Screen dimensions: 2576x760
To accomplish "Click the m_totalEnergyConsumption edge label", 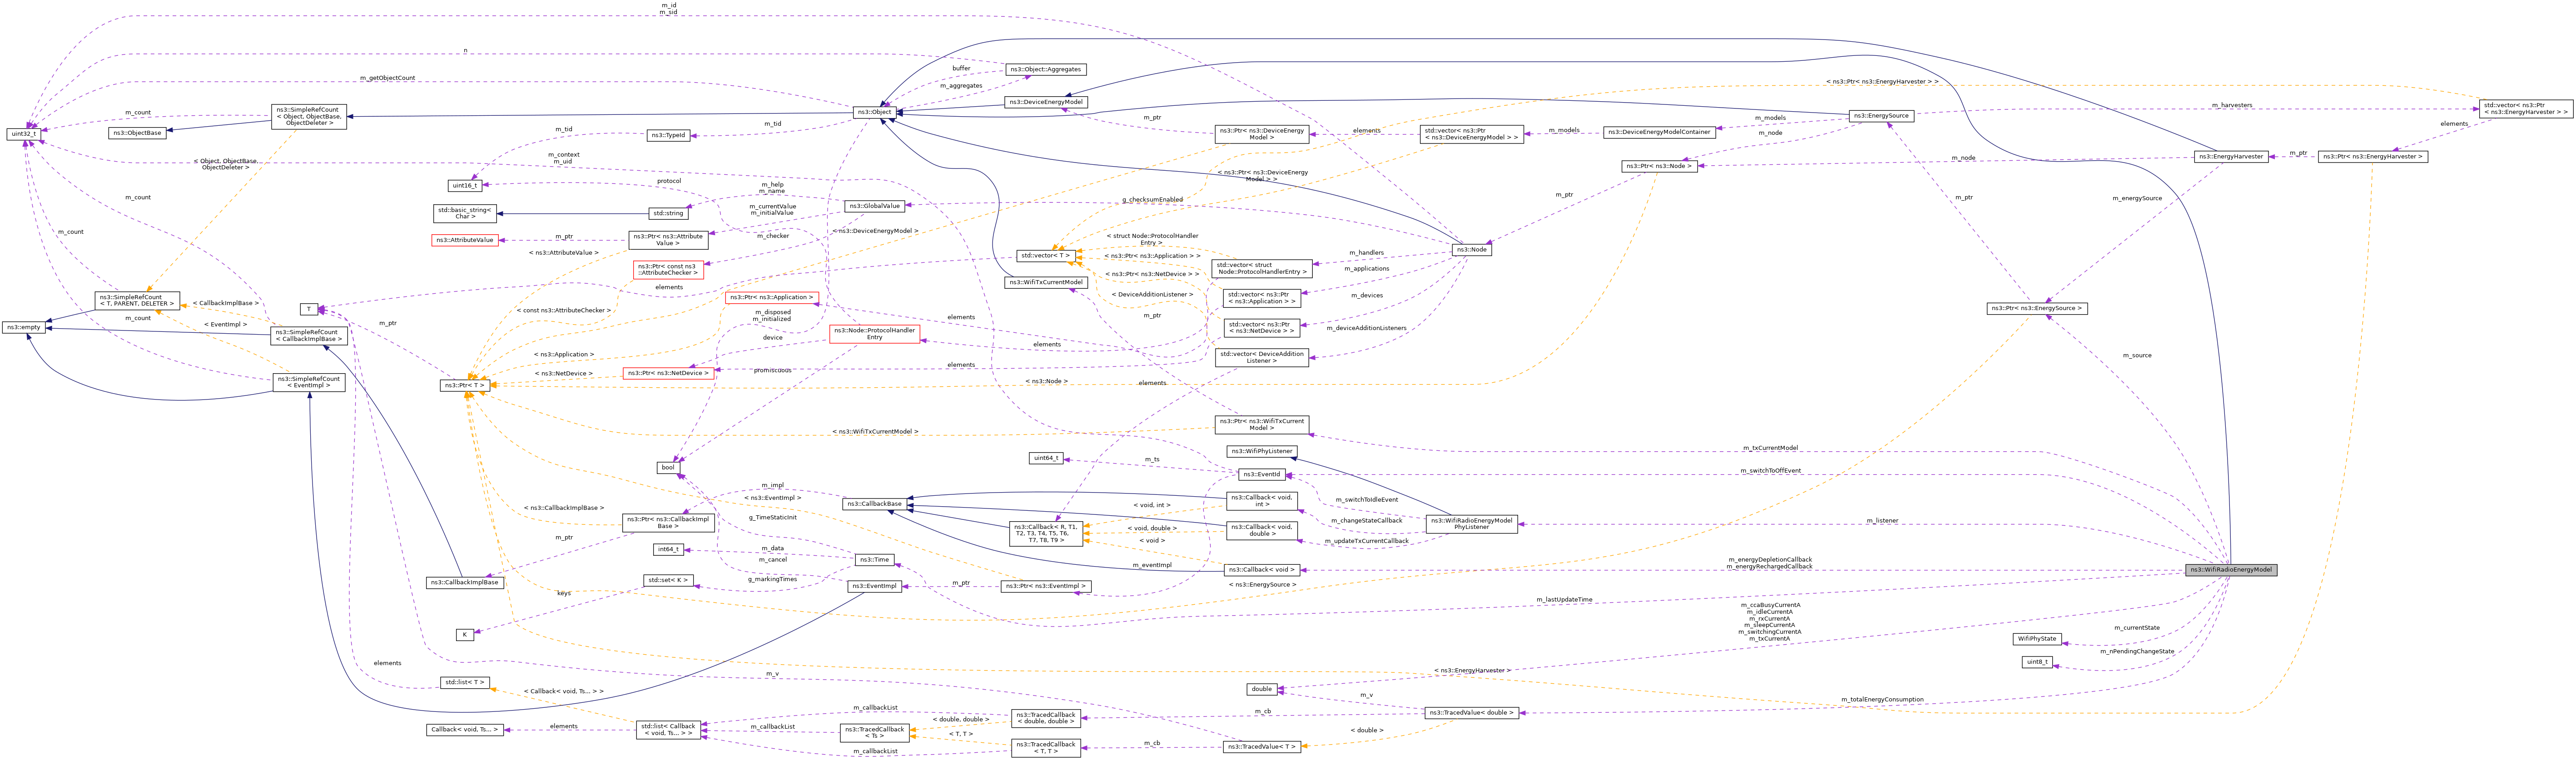I will pos(1882,700).
